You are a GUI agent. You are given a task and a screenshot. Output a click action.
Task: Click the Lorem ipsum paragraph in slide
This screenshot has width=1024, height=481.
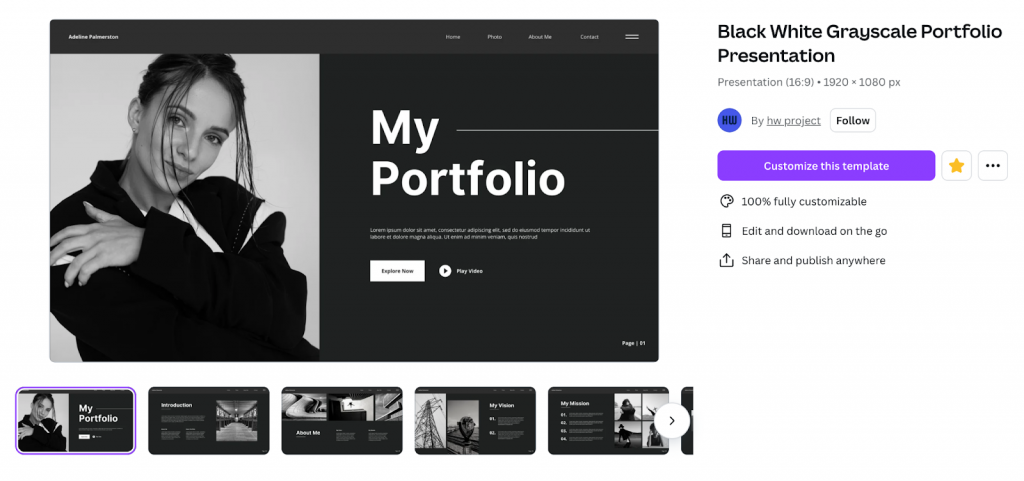[x=480, y=234]
